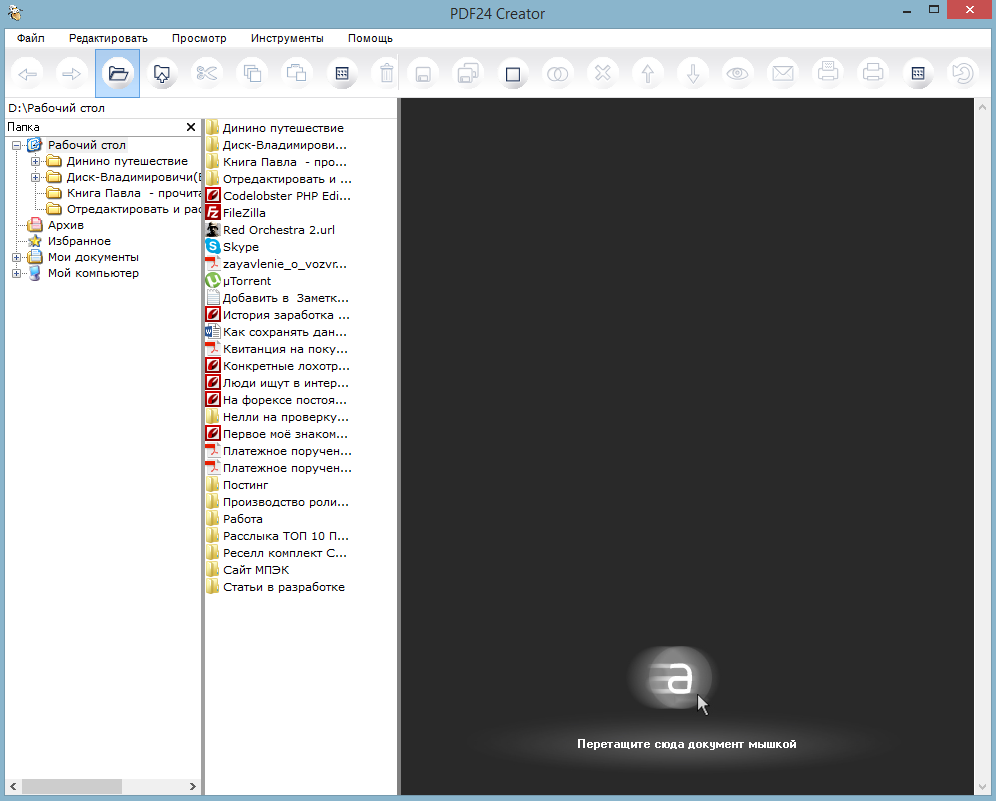Click the D:\Рабочий стол path field

coord(201,108)
